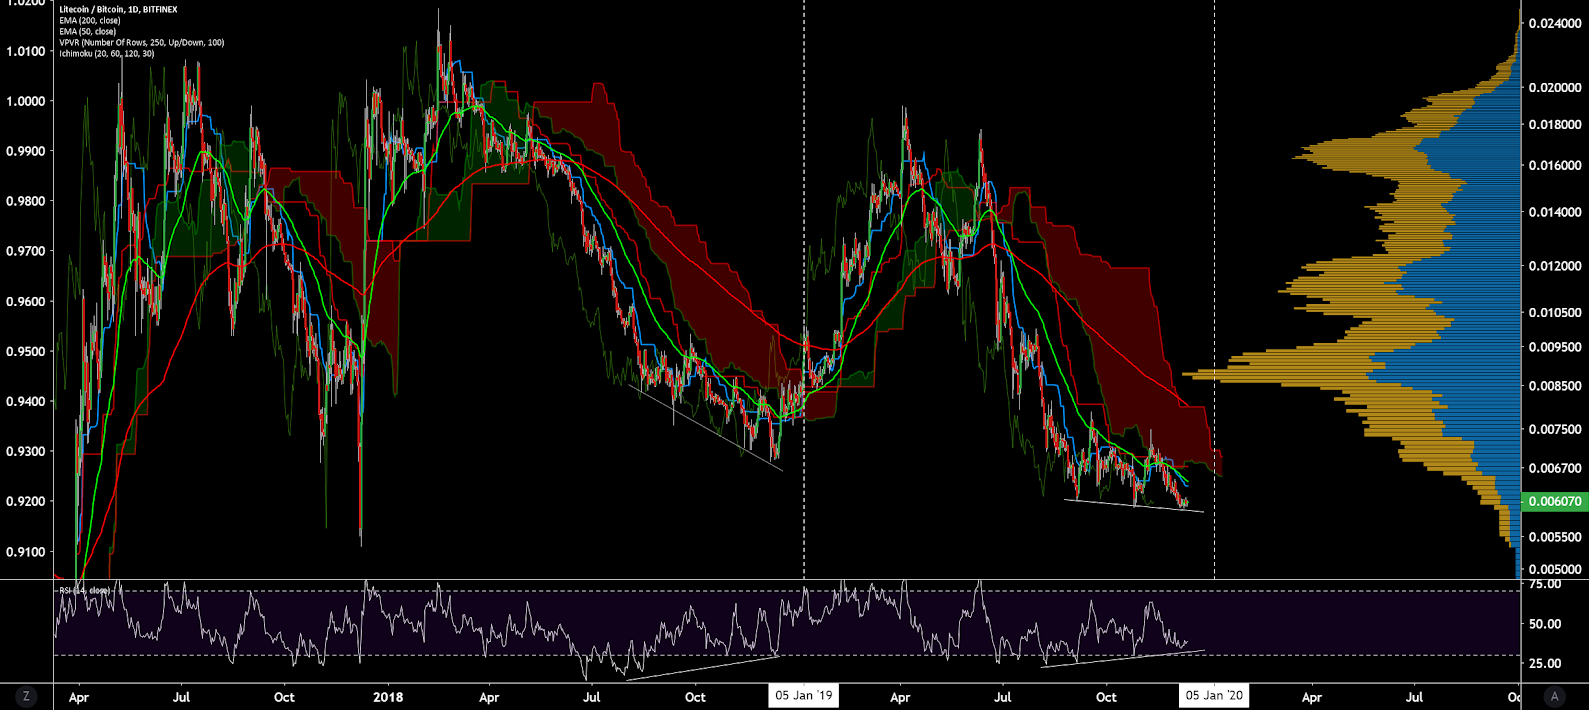Viewport: 1589px width, 710px height.
Task: Select the EMA (50, close) indicator label
Action: click(x=88, y=31)
